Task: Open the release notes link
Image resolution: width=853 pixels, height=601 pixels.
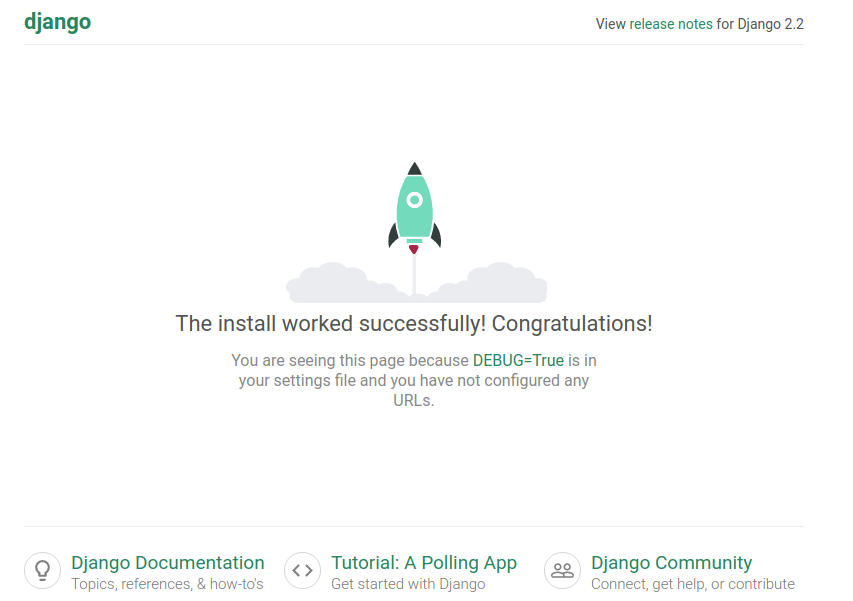Action: pyautogui.click(x=671, y=24)
